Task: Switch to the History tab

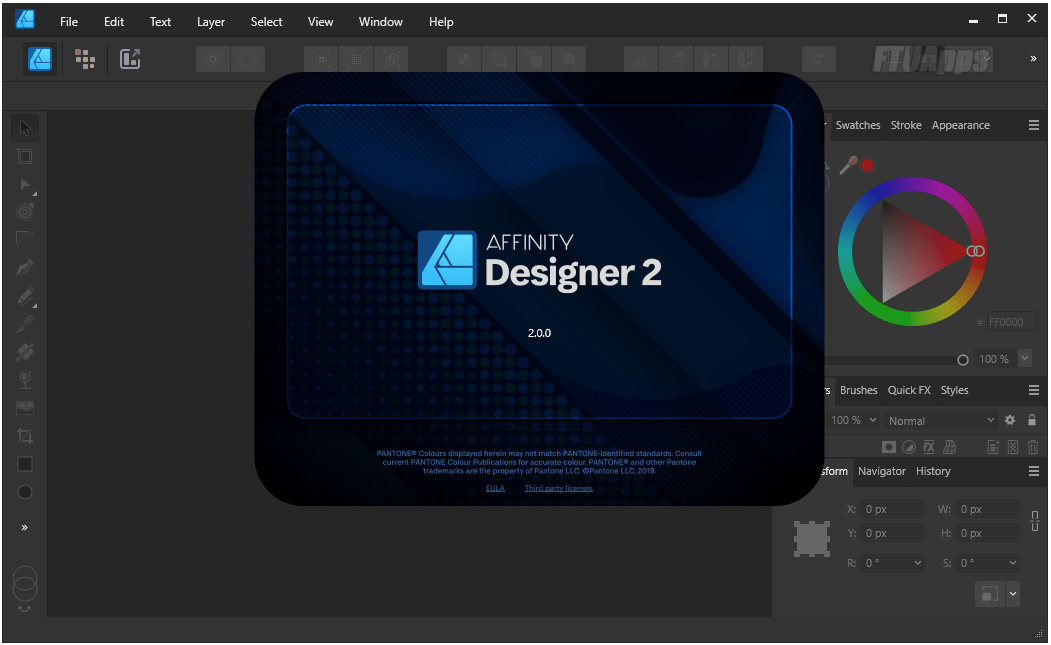Action: [933, 471]
